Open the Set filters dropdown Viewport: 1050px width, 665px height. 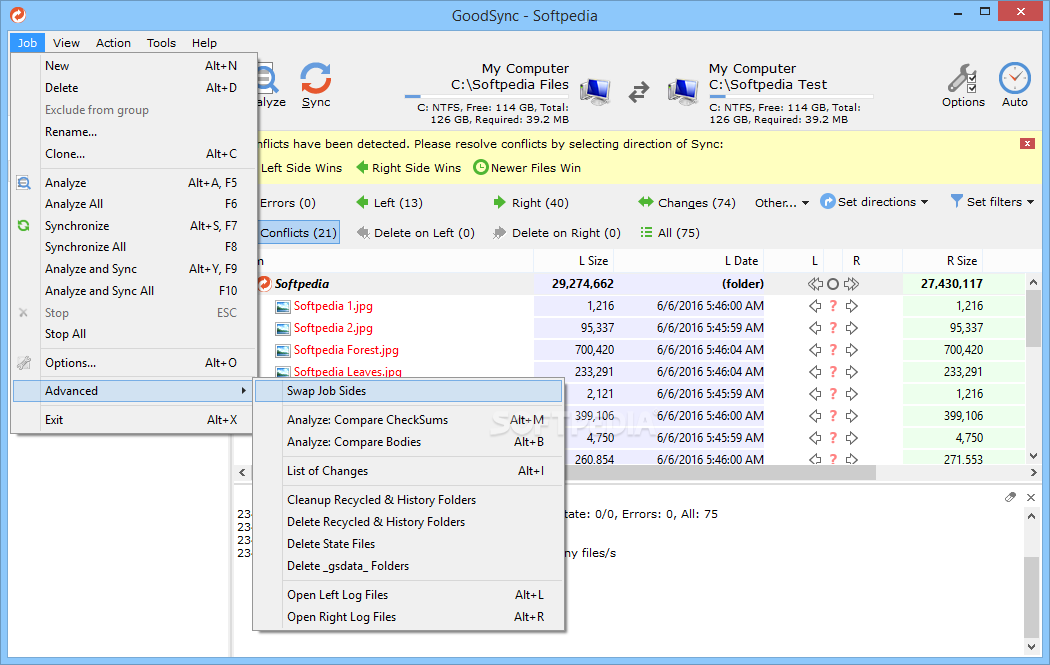point(992,202)
